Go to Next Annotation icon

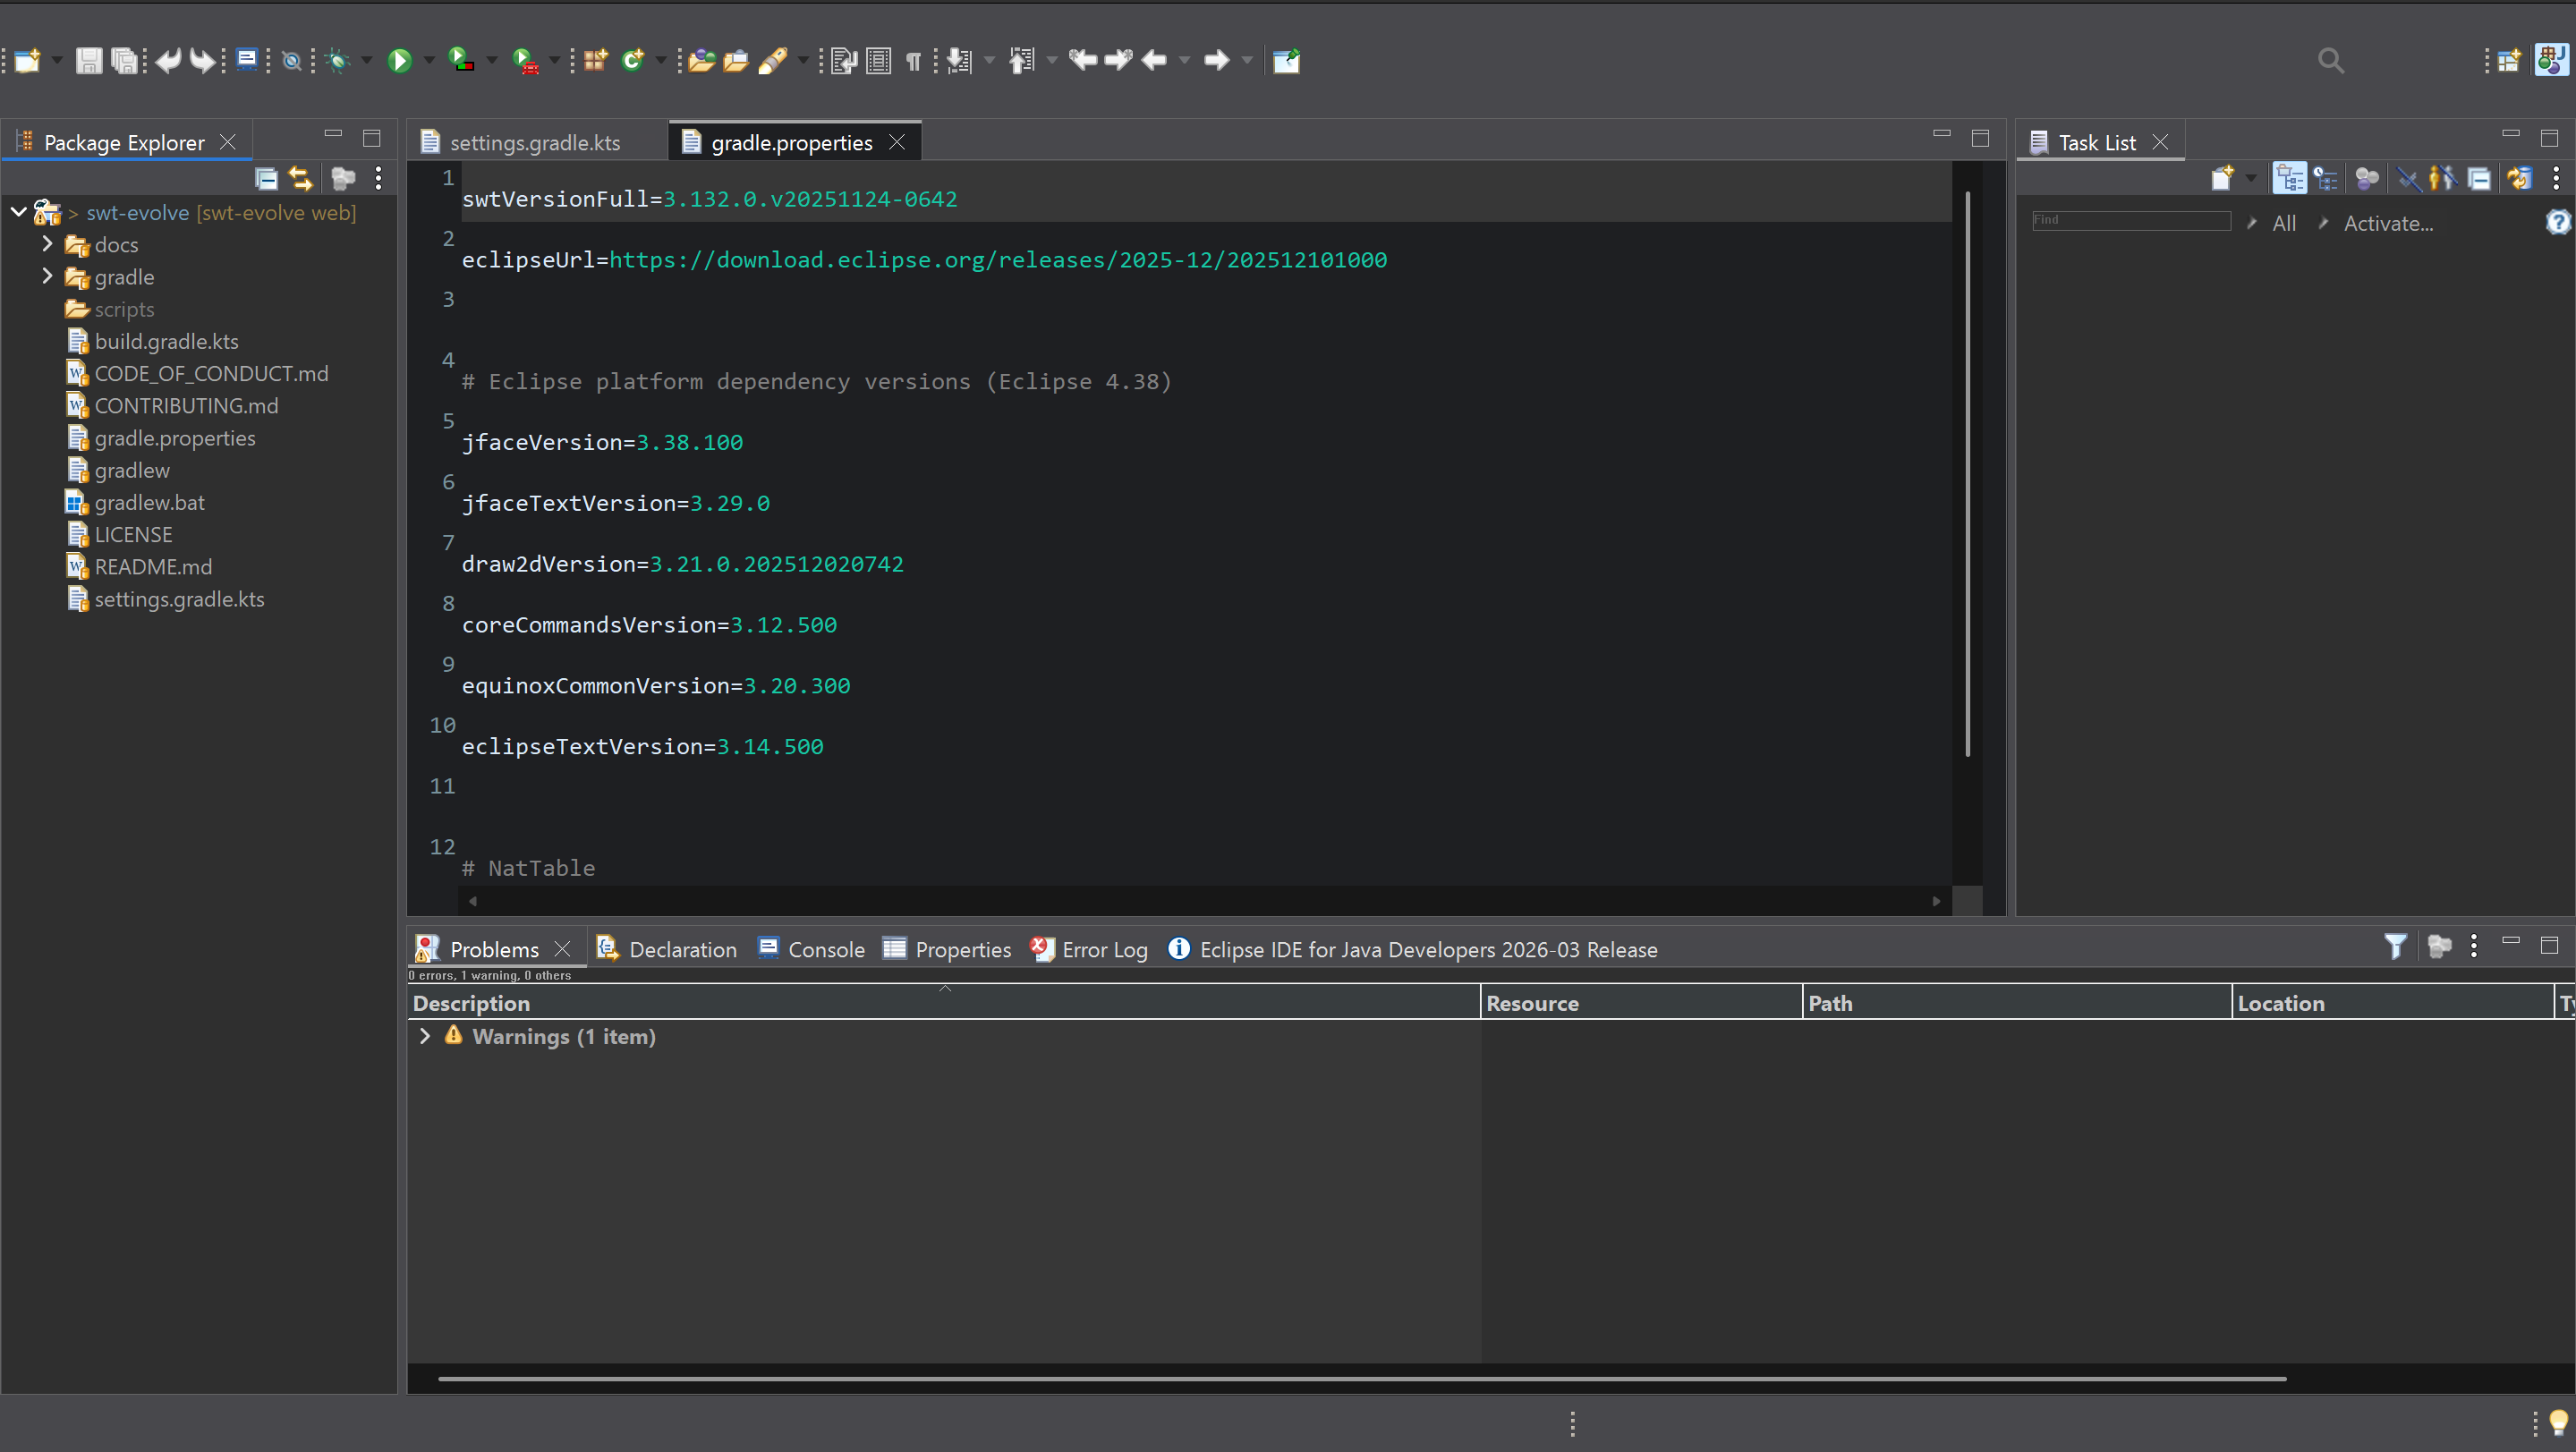pos(959,61)
